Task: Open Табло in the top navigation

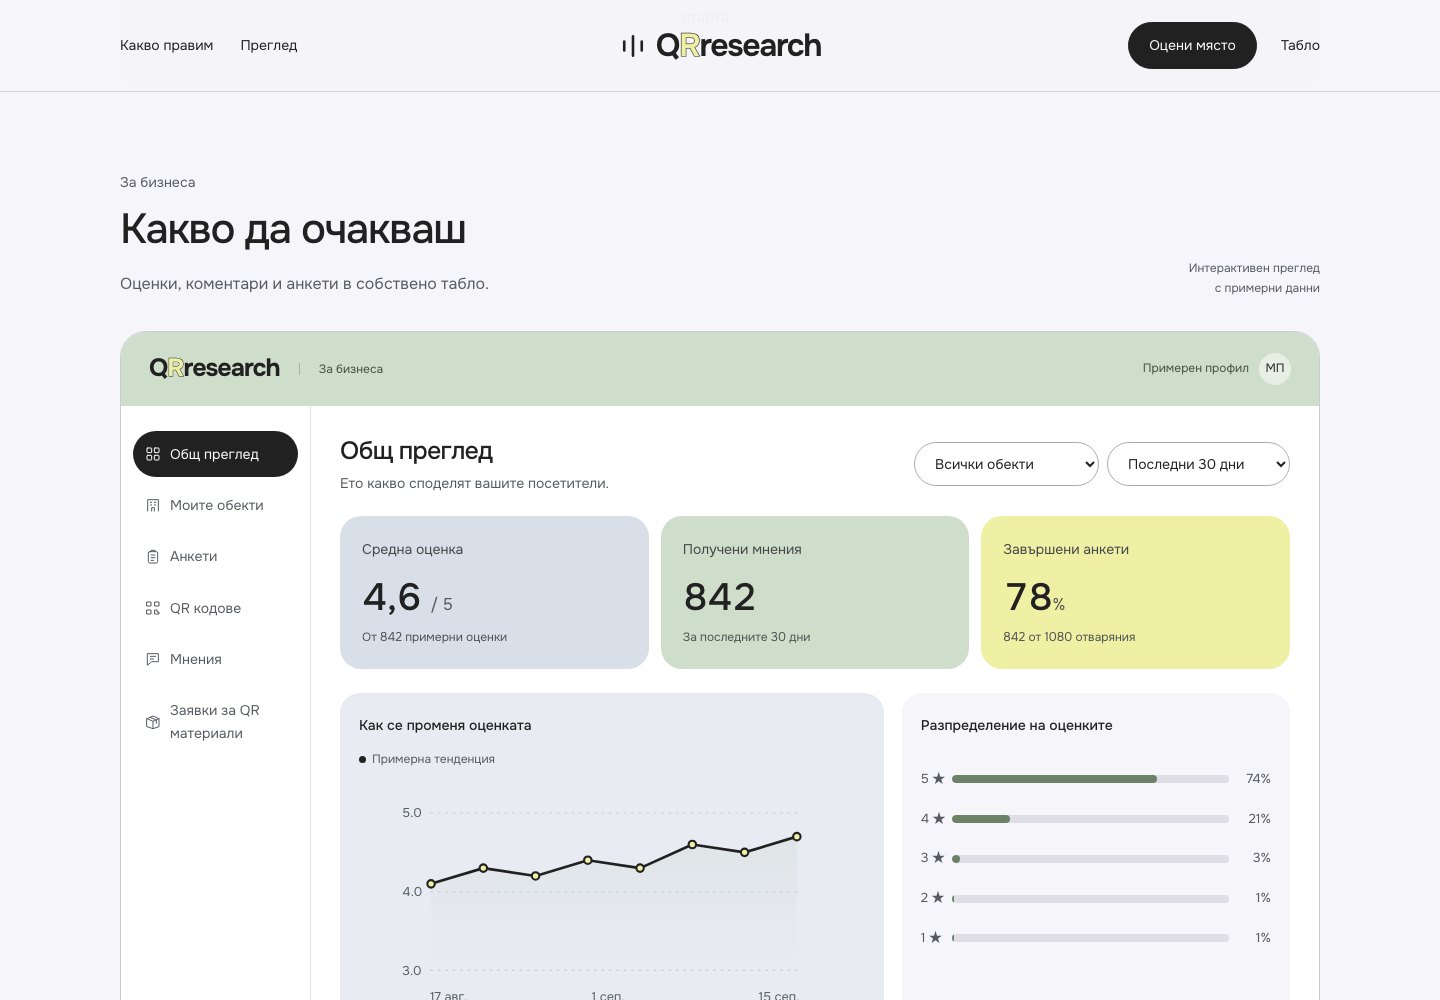Action: click(1300, 45)
